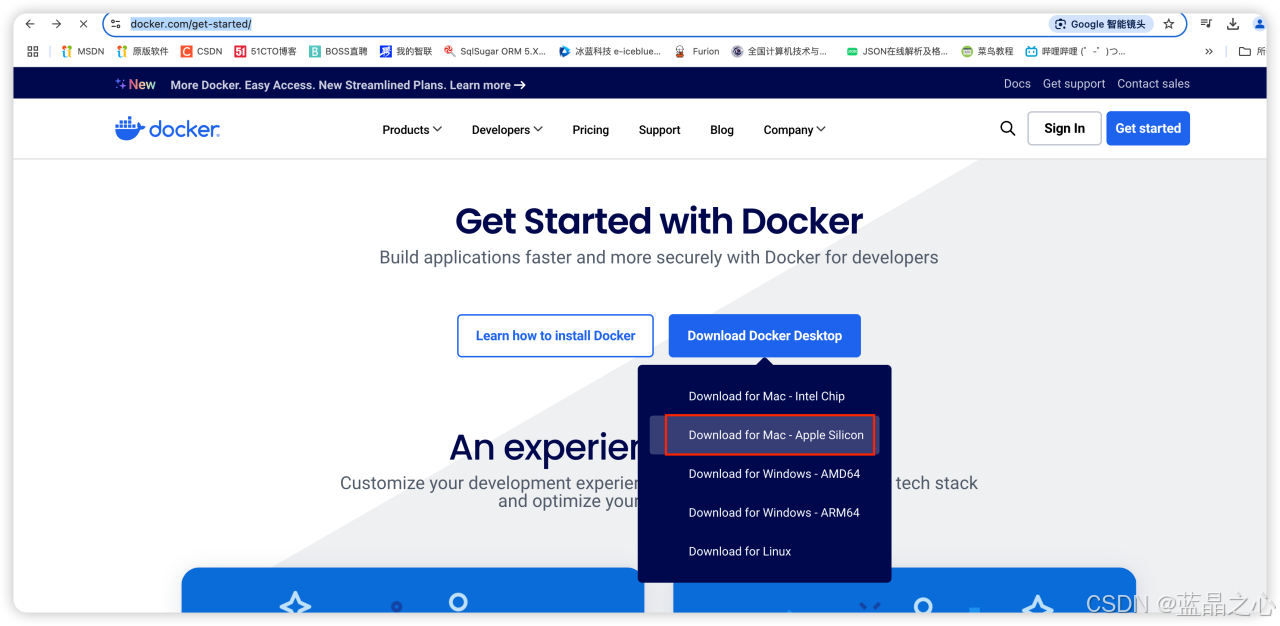Viewport: 1280px width, 626px height.
Task: Open the Pricing menu item
Action: pyautogui.click(x=590, y=130)
